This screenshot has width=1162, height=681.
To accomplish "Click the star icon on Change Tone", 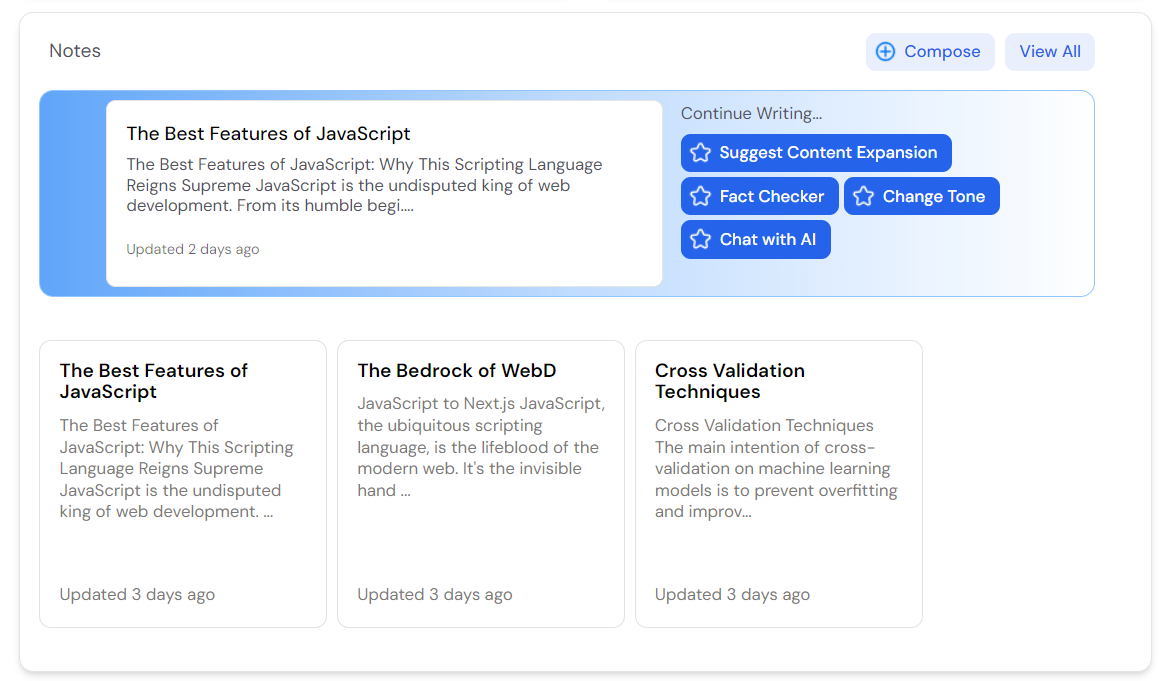I will (x=864, y=197).
